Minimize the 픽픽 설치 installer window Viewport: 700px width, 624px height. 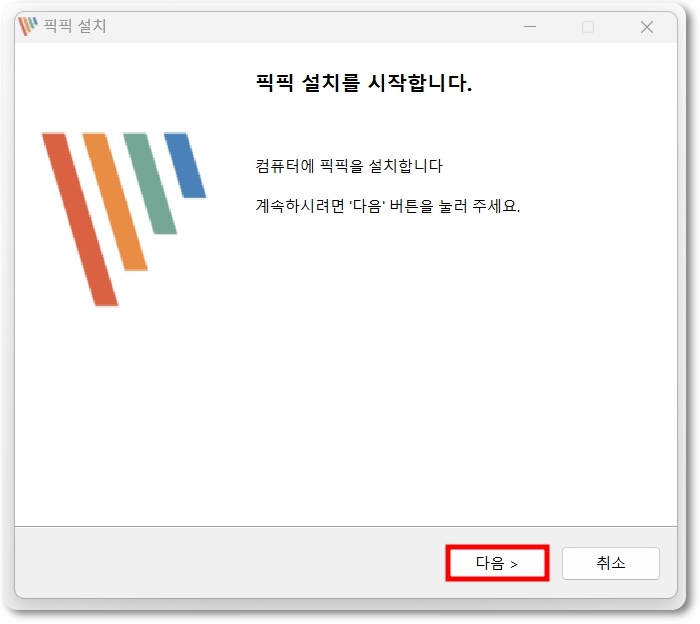point(529,27)
